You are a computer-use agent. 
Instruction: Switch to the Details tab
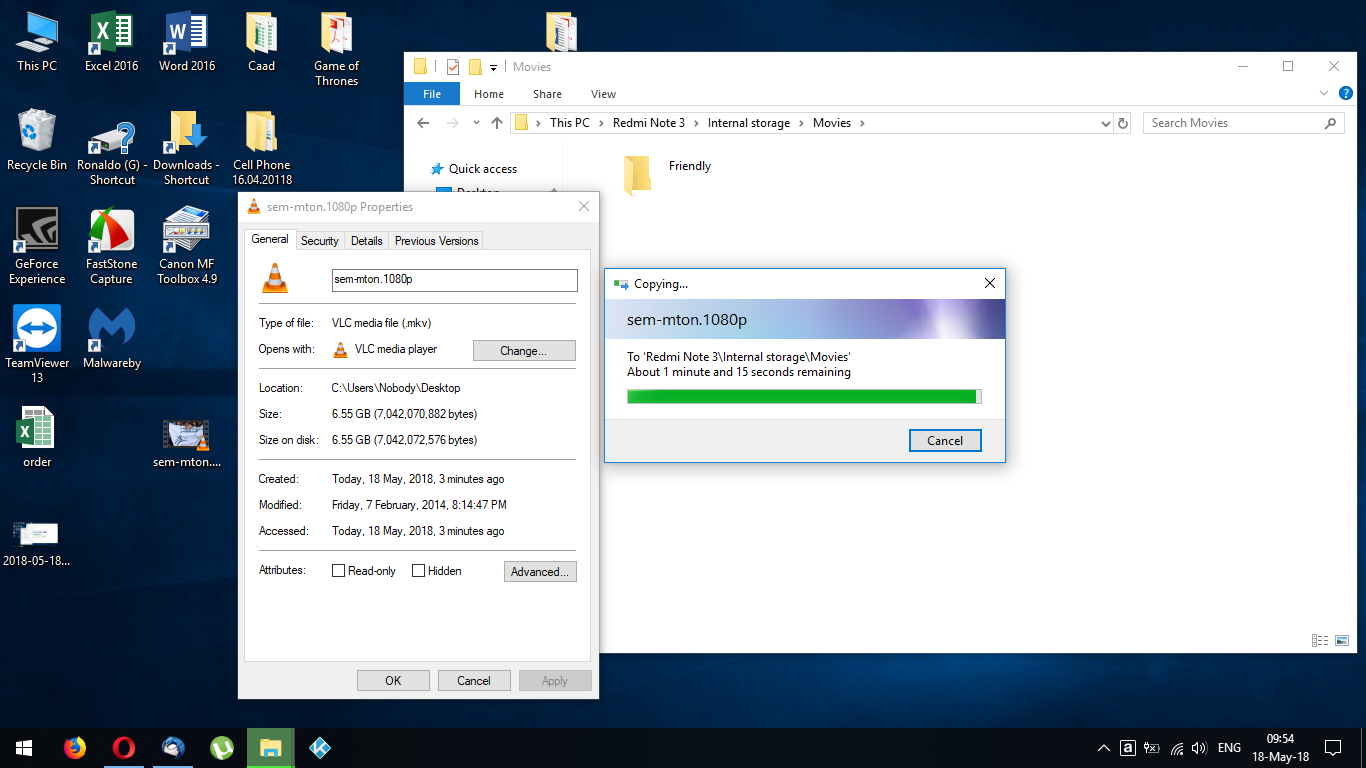(366, 241)
